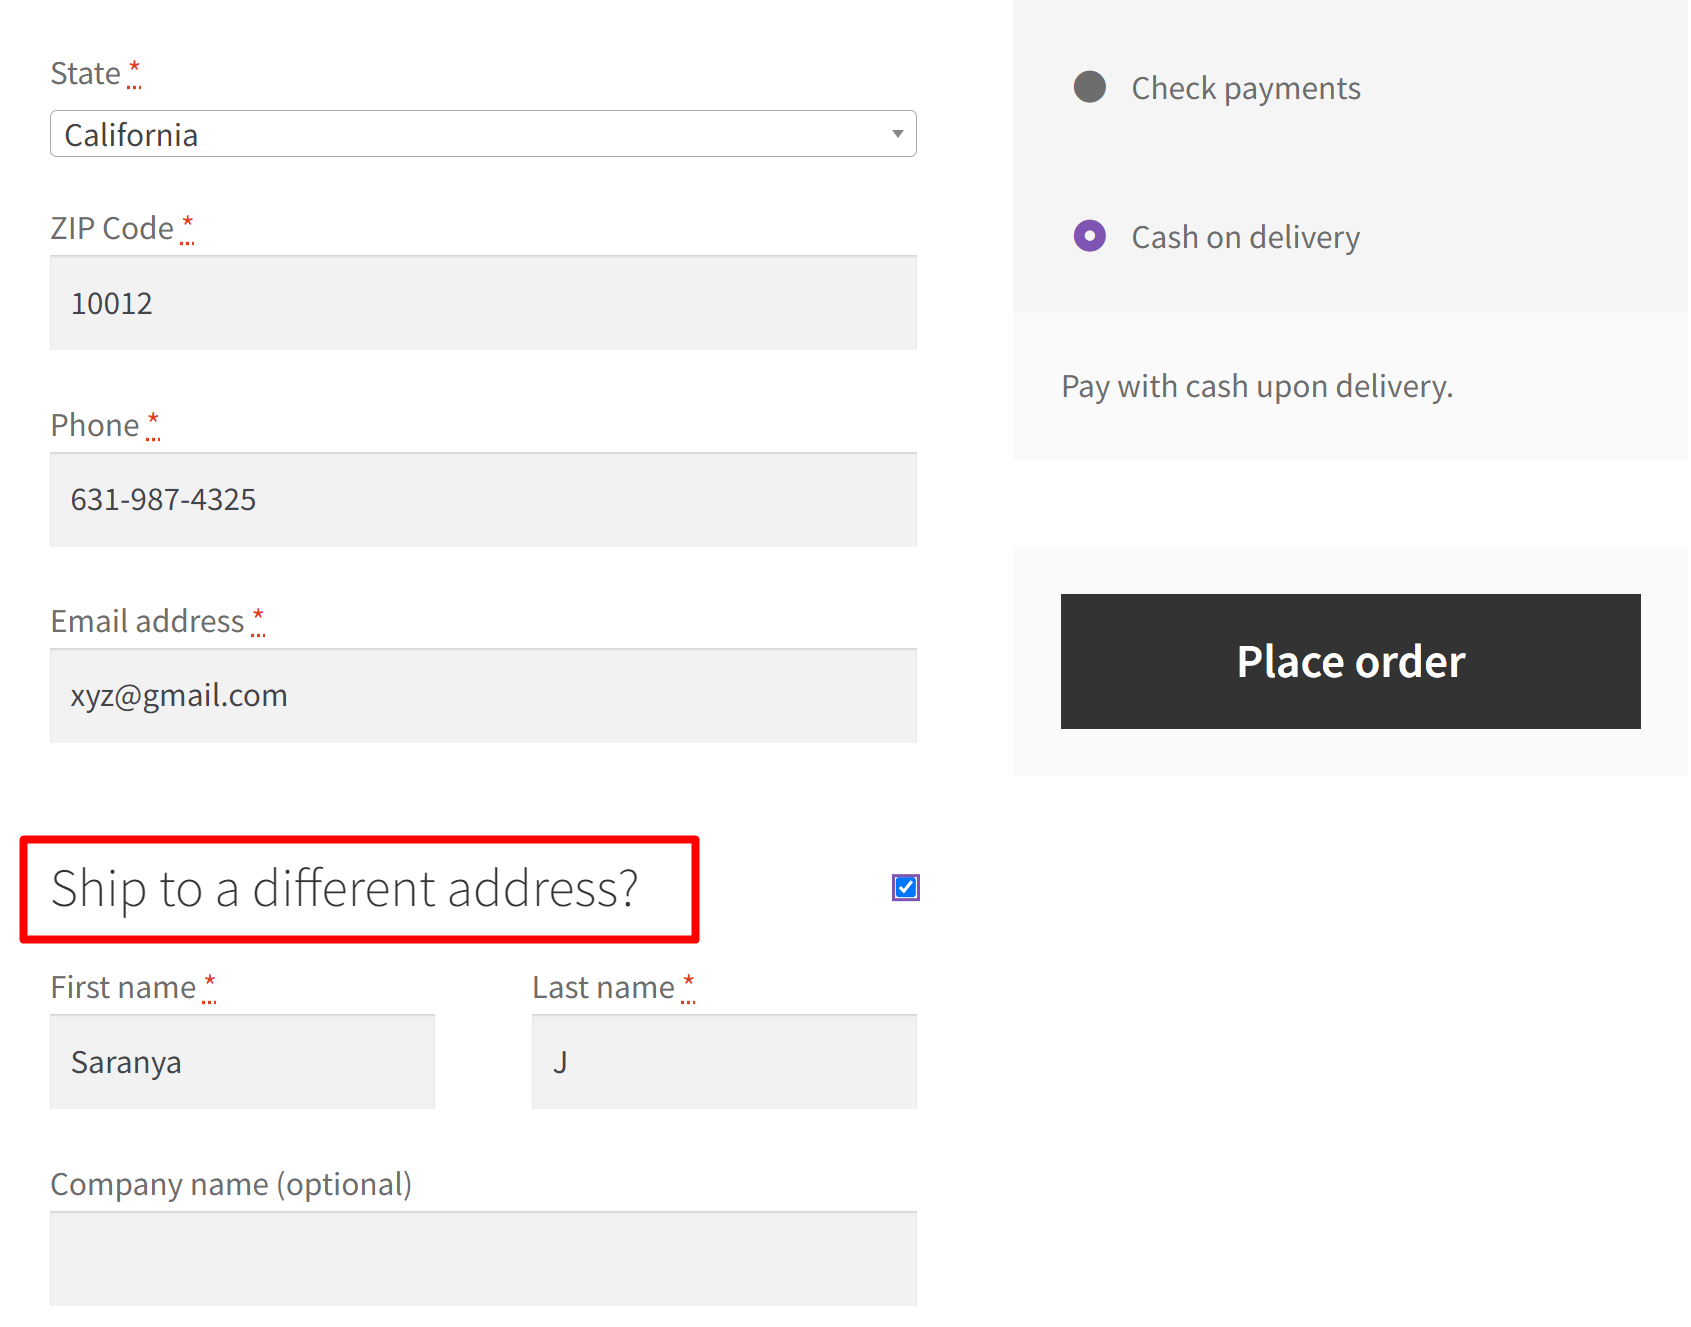Click the Pay with cash upon delivery text
This screenshot has height=1327, width=1691.
point(1257,385)
